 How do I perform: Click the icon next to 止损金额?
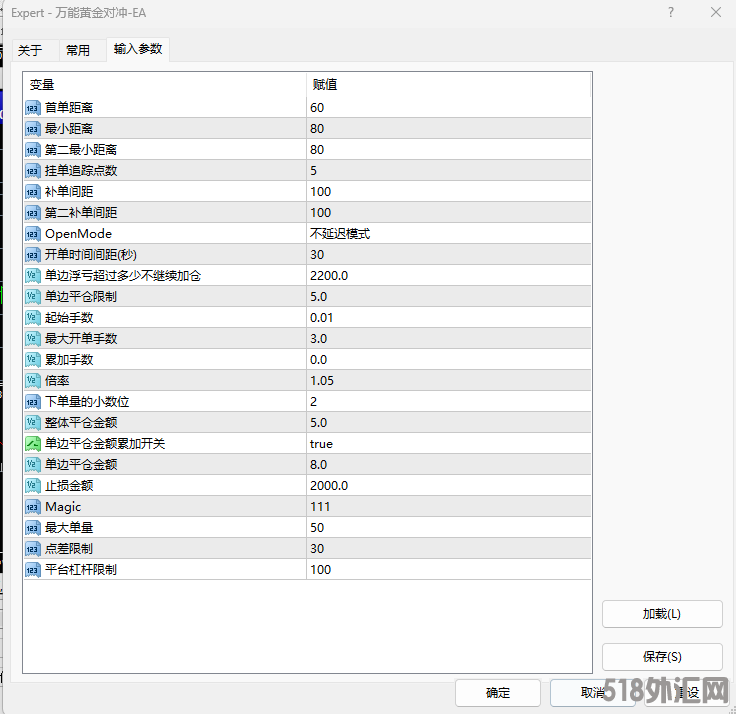[x=33, y=486]
